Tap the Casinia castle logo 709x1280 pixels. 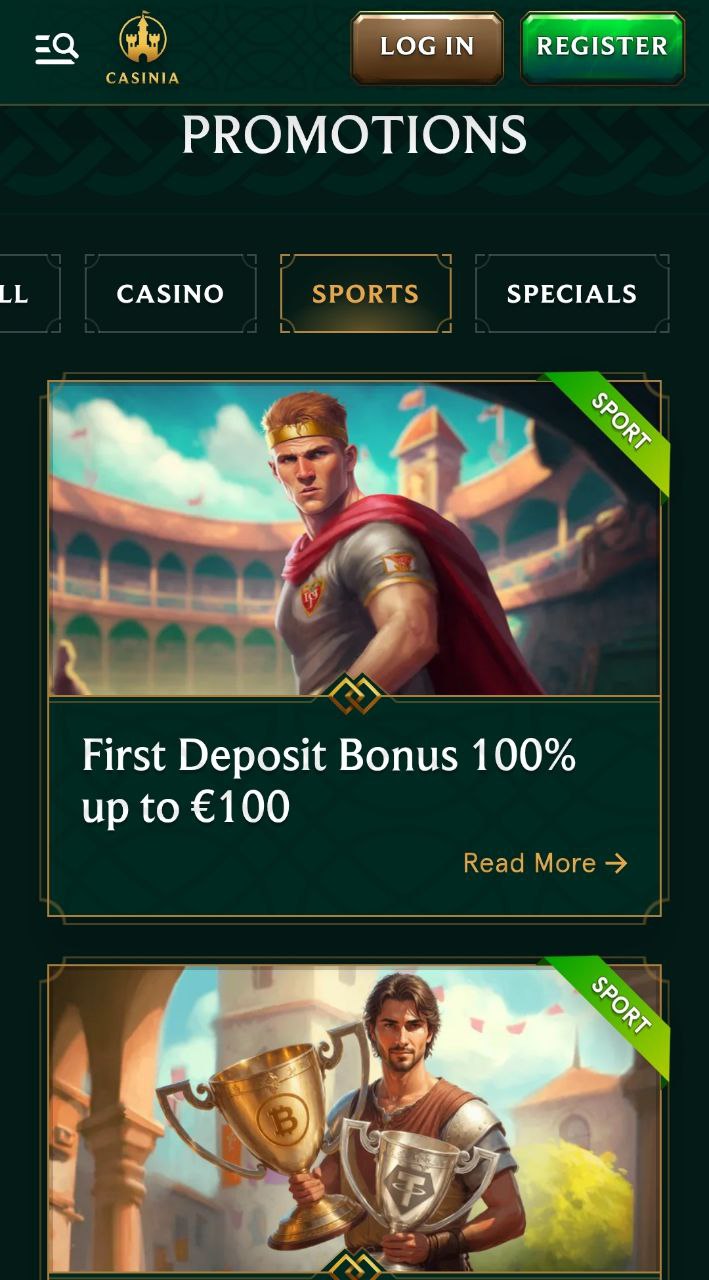tap(143, 48)
